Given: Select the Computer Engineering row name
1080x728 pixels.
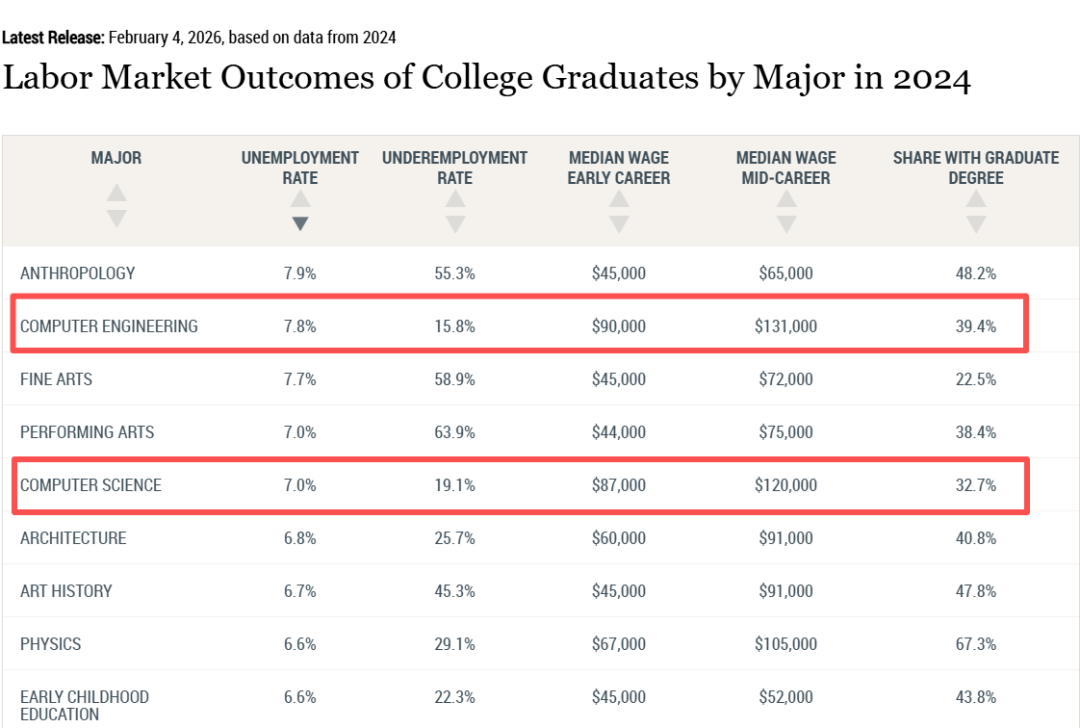Looking at the screenshot, I should point(109,326).
